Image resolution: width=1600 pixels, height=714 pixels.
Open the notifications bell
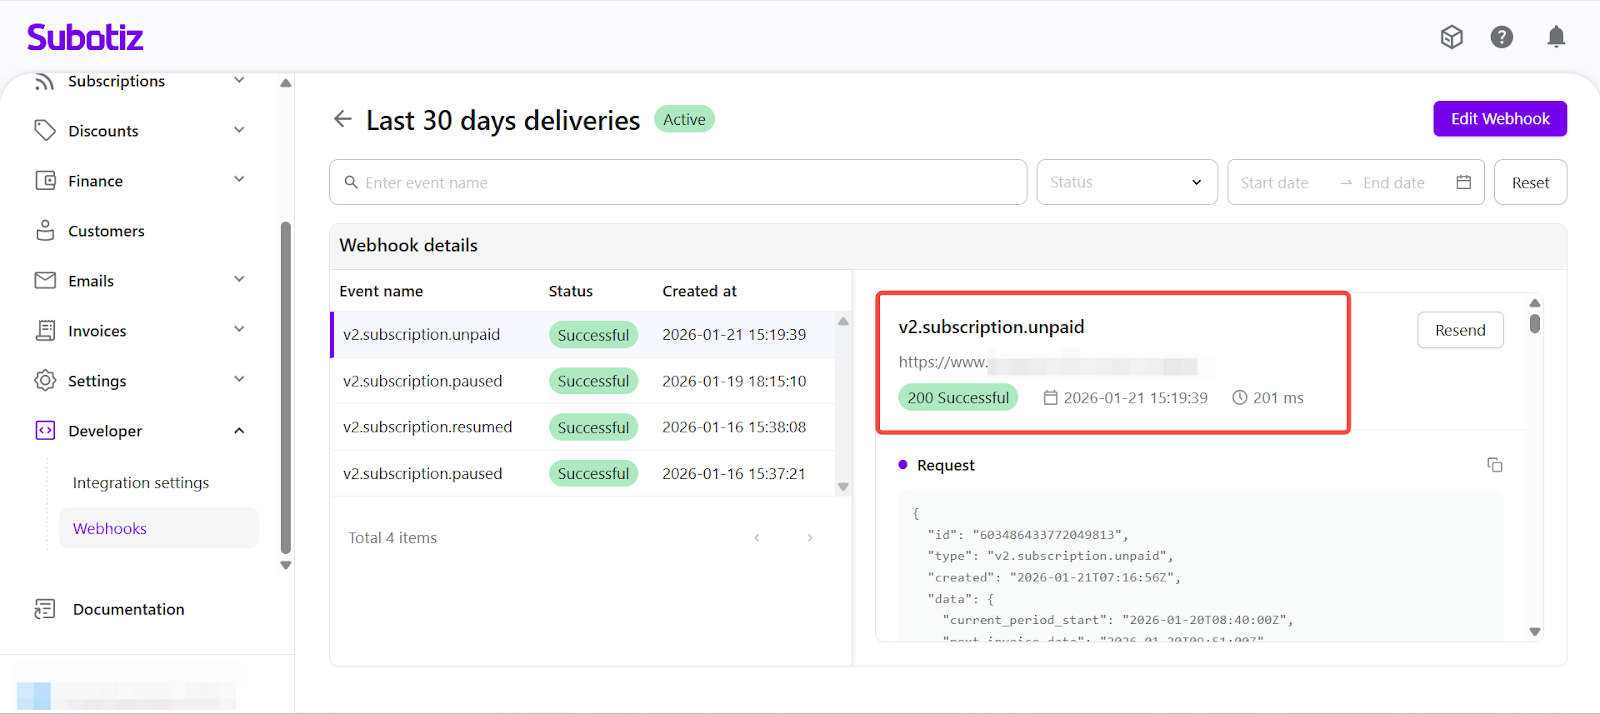[1556, 37]
